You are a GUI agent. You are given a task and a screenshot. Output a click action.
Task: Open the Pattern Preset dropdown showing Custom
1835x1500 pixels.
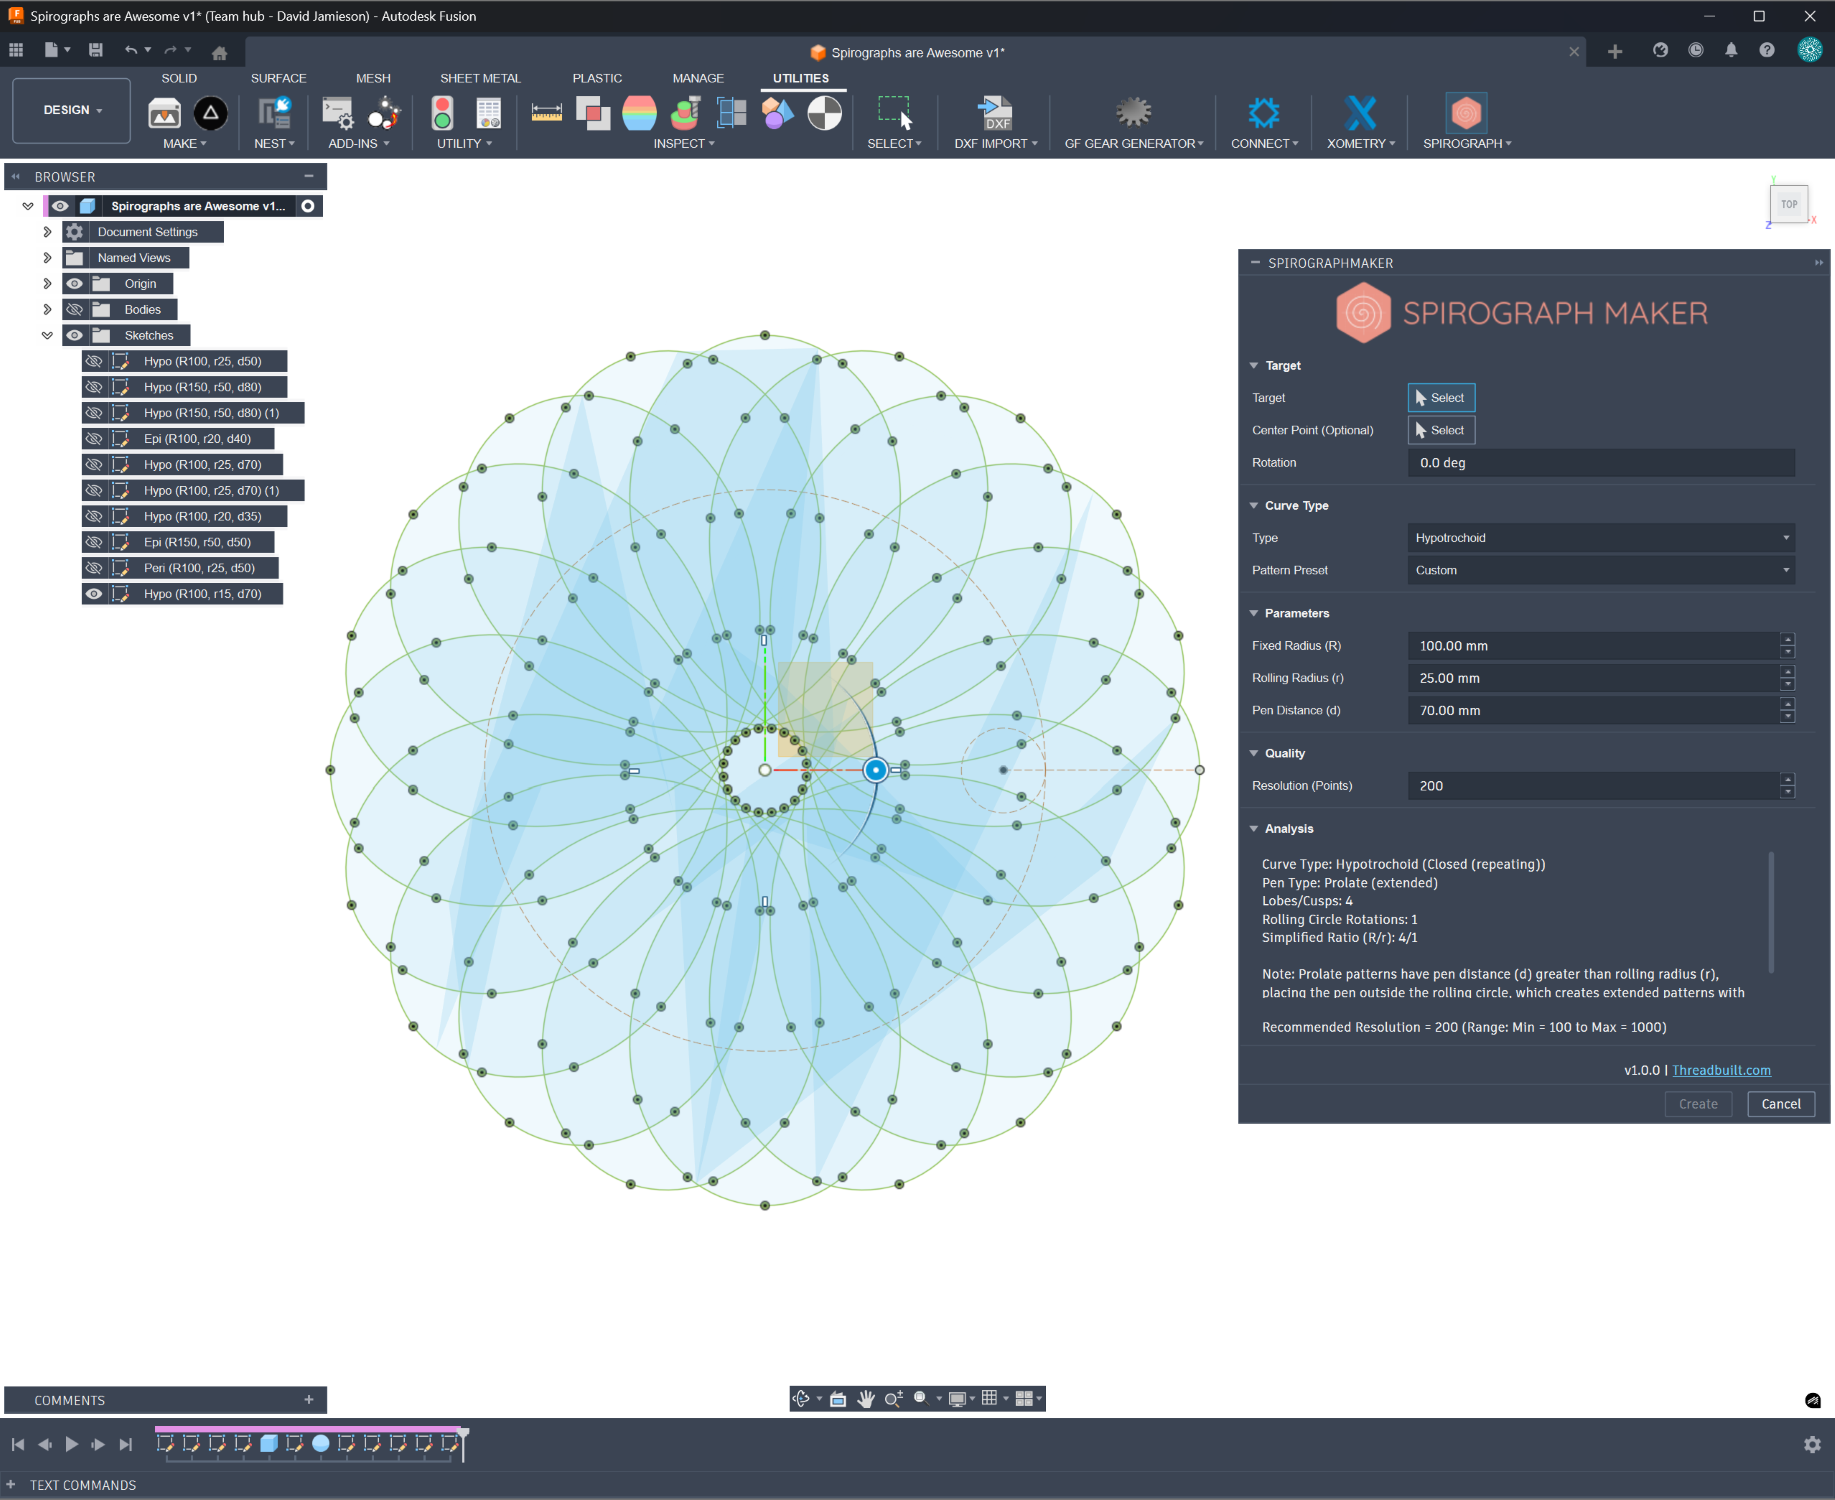1600,570
